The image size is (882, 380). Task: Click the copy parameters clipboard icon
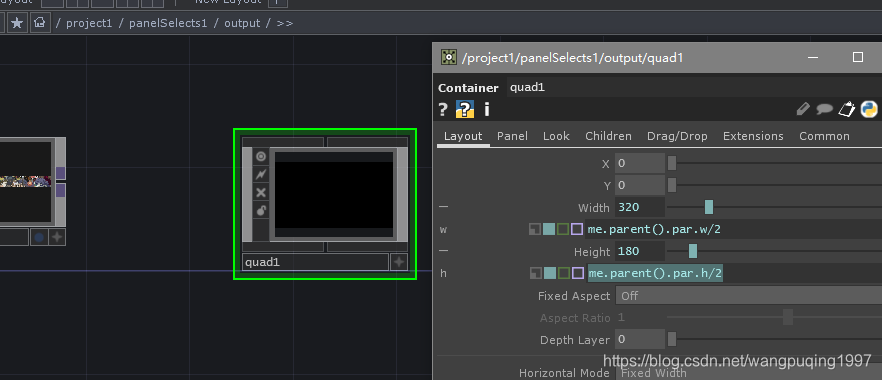(x=847, y=109)
